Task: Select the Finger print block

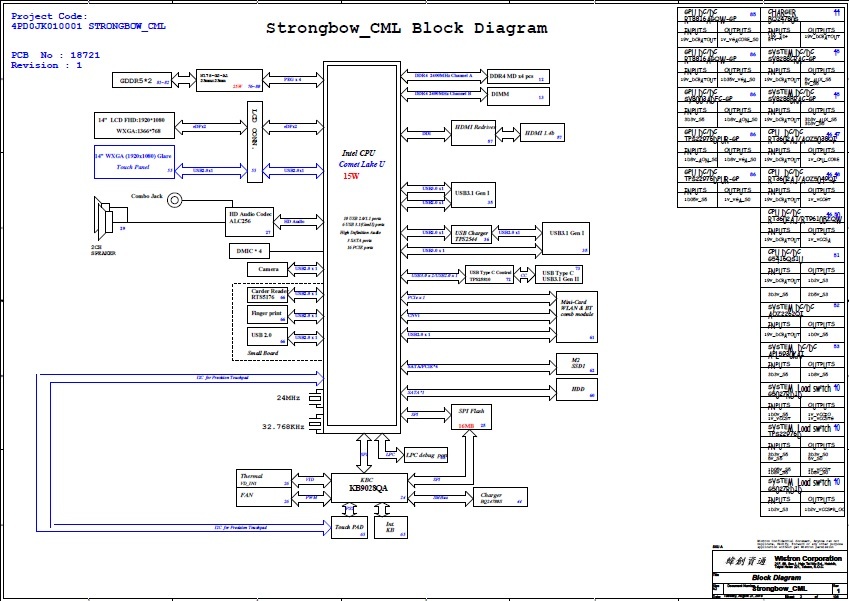Action: pyautogui.click(x=267, y=315)
